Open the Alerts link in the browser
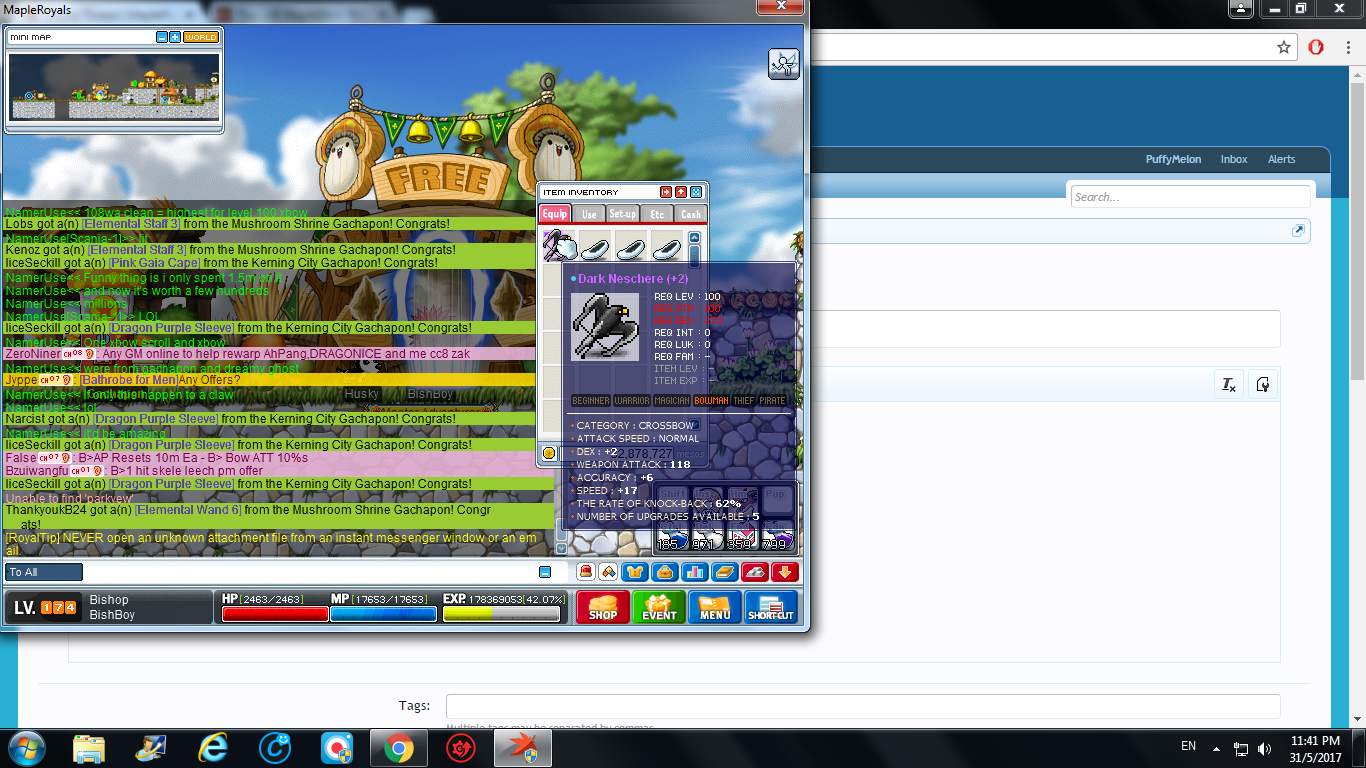 coord(1281,159)
